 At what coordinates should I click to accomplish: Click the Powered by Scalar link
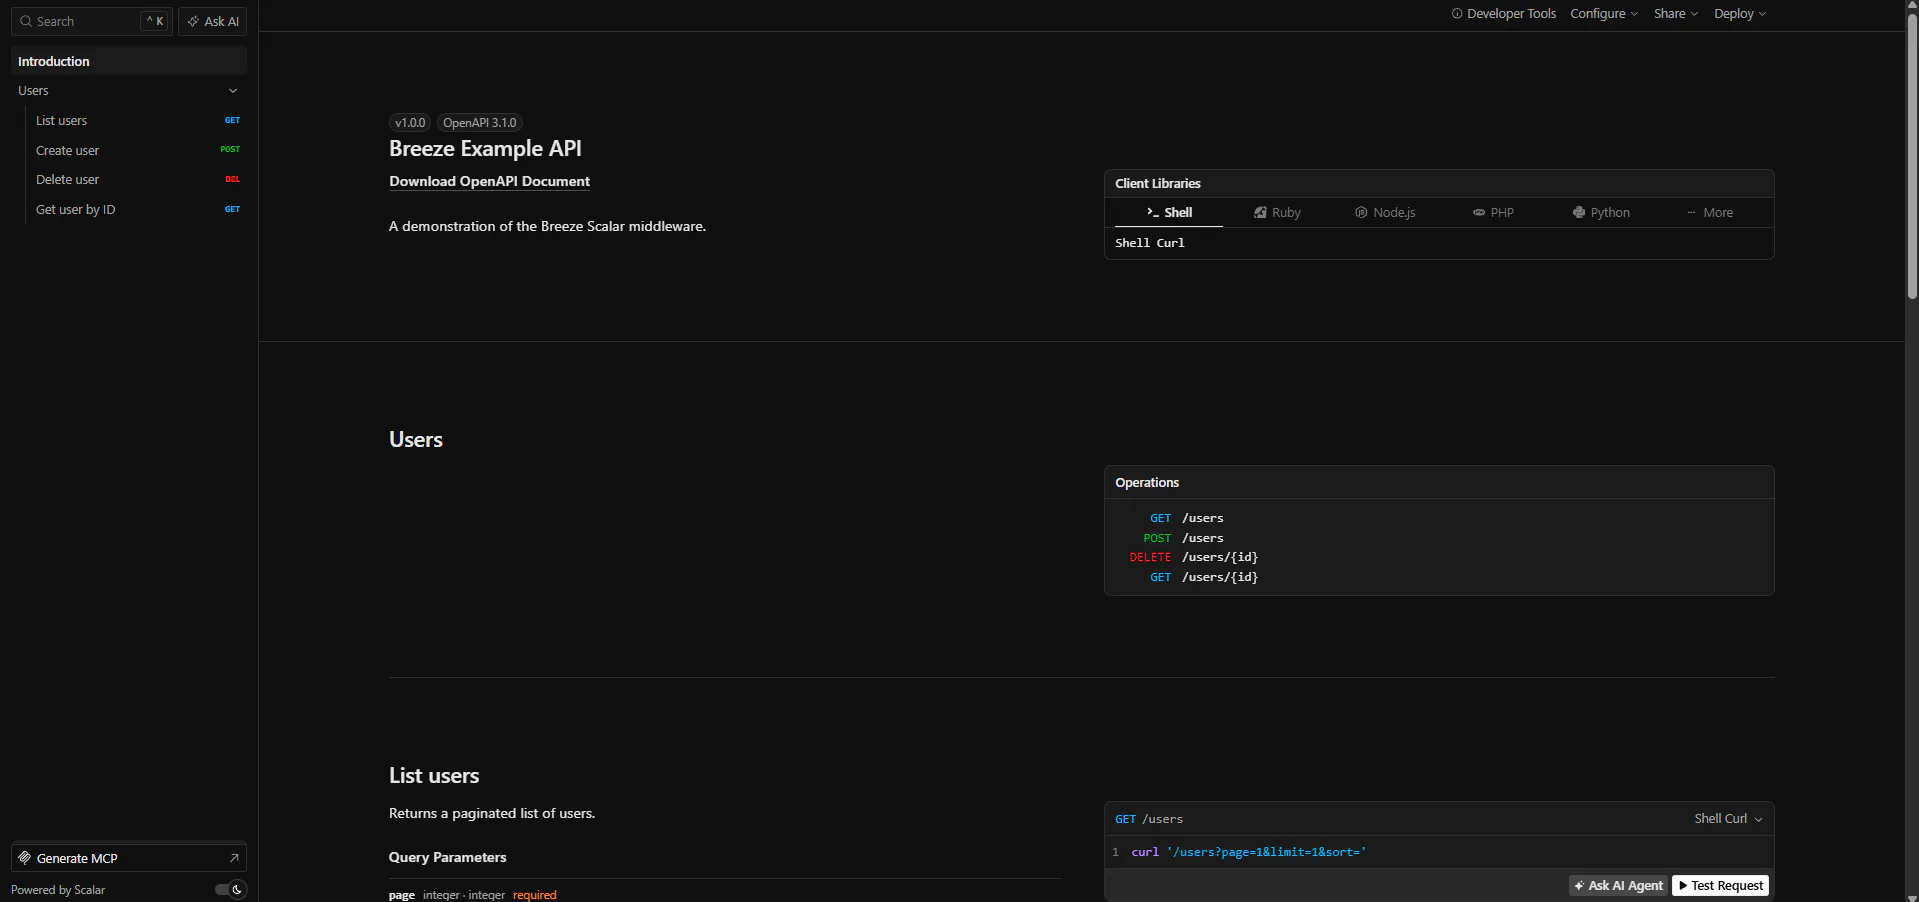pos(58,890)
